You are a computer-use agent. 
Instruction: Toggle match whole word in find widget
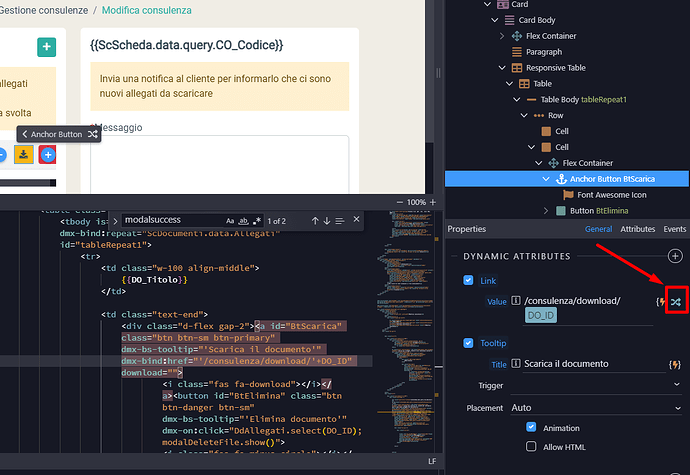pyautogui.click(x=243, y=221)
